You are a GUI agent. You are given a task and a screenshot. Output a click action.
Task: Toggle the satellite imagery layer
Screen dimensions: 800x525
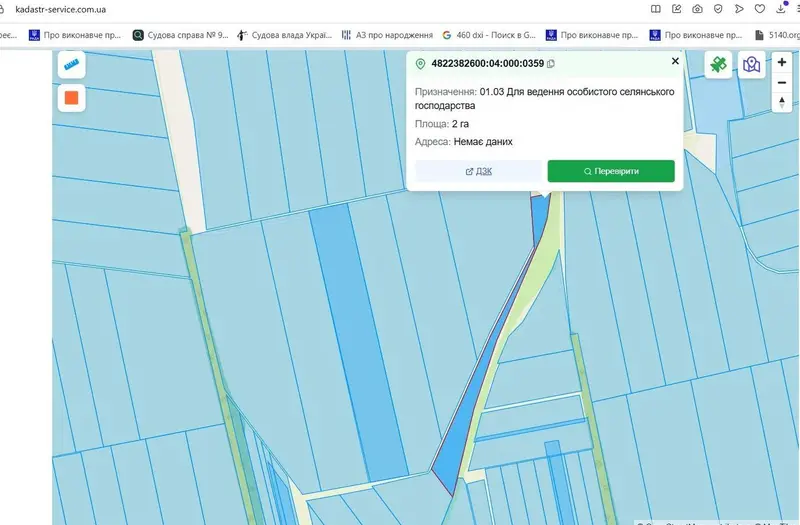point(718,65)
